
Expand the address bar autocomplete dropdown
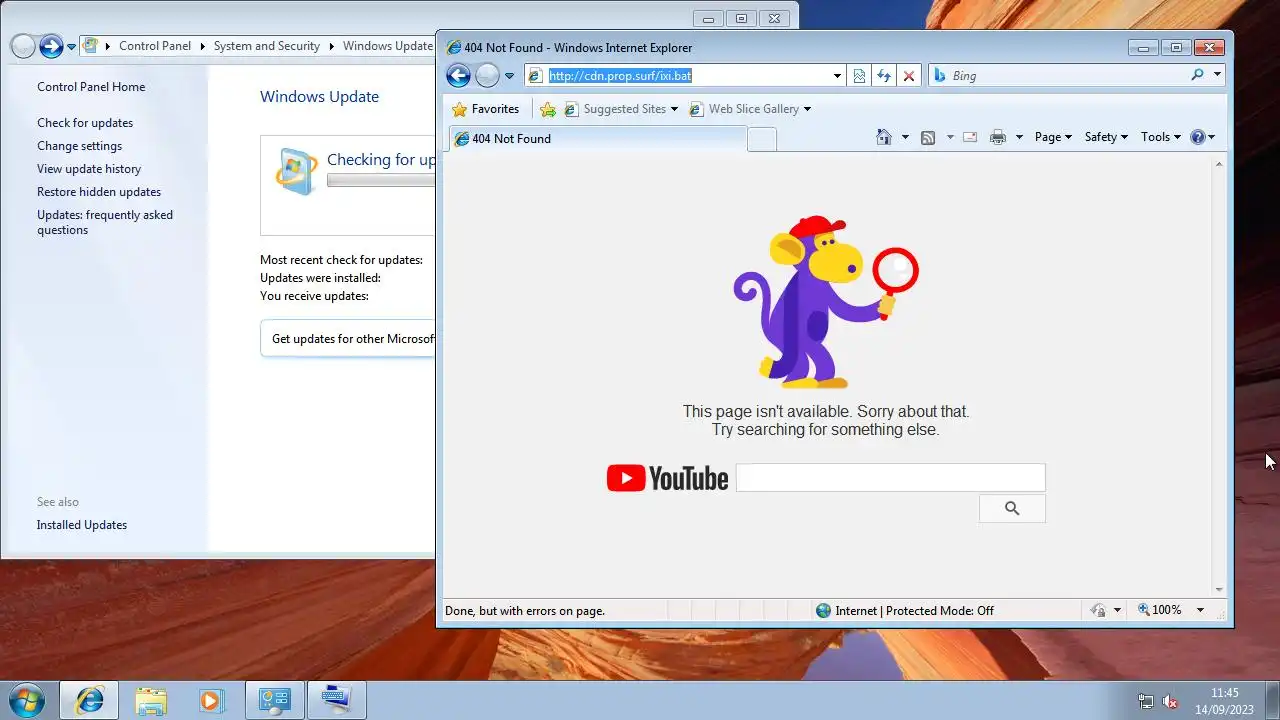click(837, 76)
